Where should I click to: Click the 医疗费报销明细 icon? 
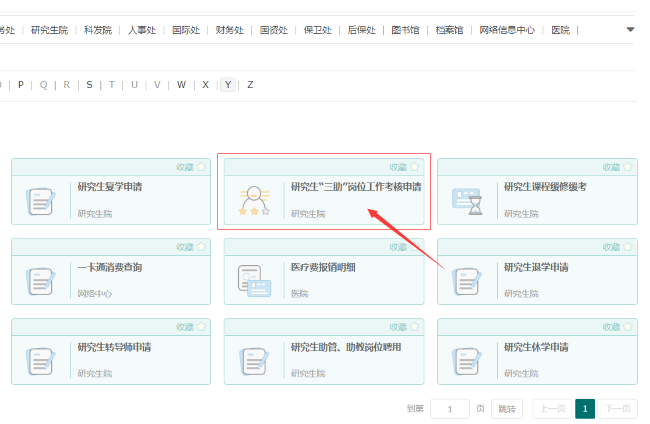point(254,281)
